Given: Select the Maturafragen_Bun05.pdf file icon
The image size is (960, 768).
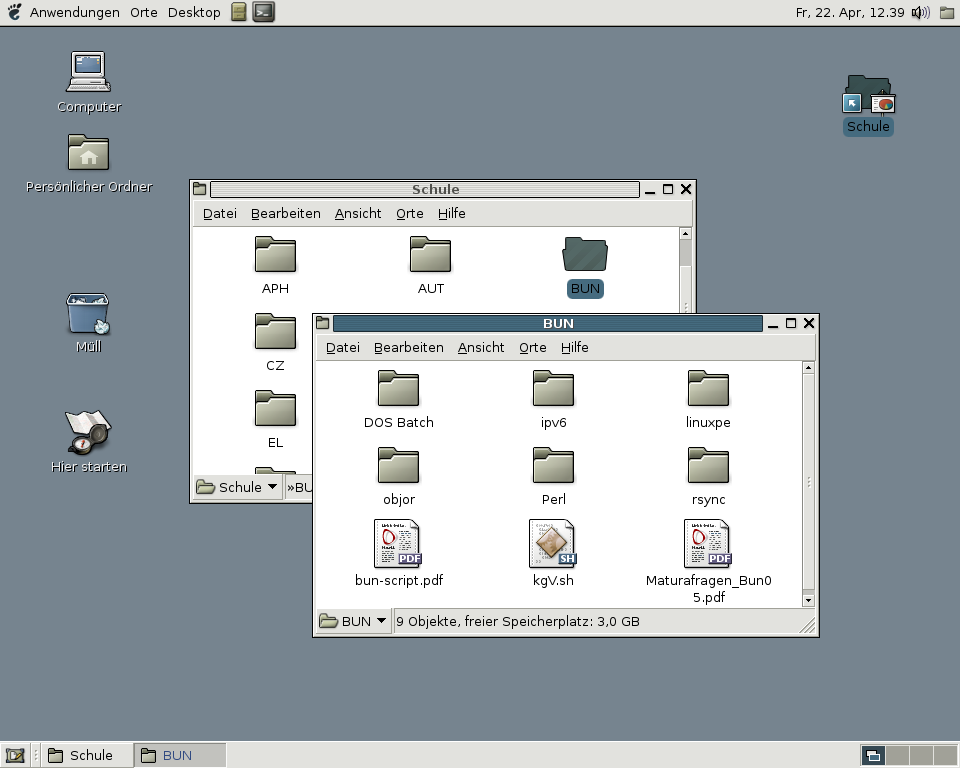Looking at the screenshot, I should coord(707,544).
